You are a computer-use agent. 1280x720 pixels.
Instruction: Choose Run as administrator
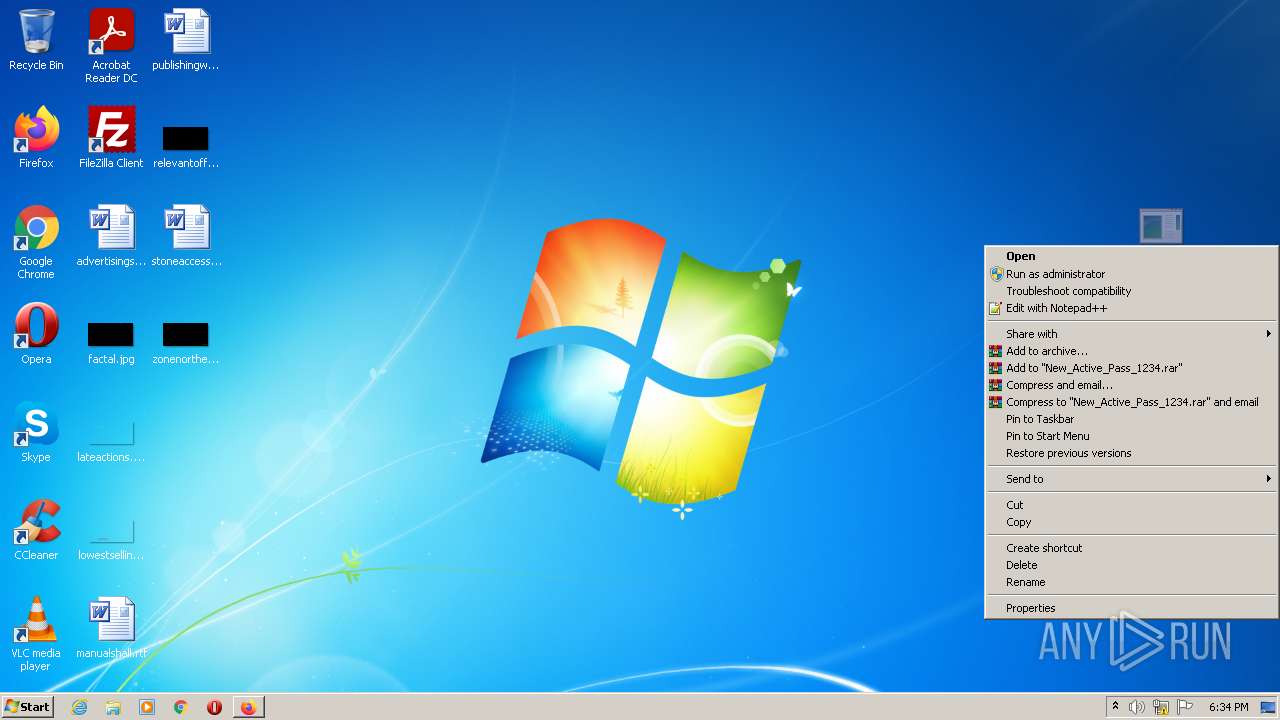coord(1131,274)
